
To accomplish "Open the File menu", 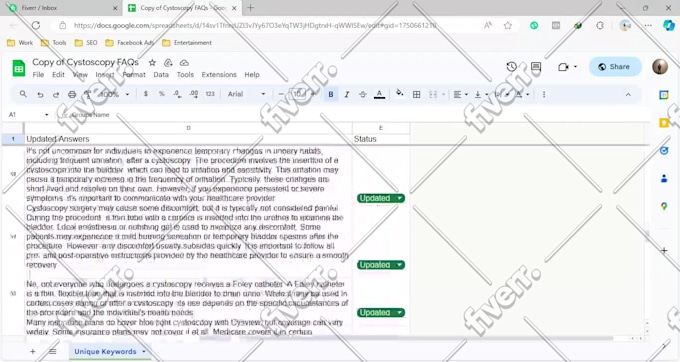I will pyautogui.click(x=38, y=75).
